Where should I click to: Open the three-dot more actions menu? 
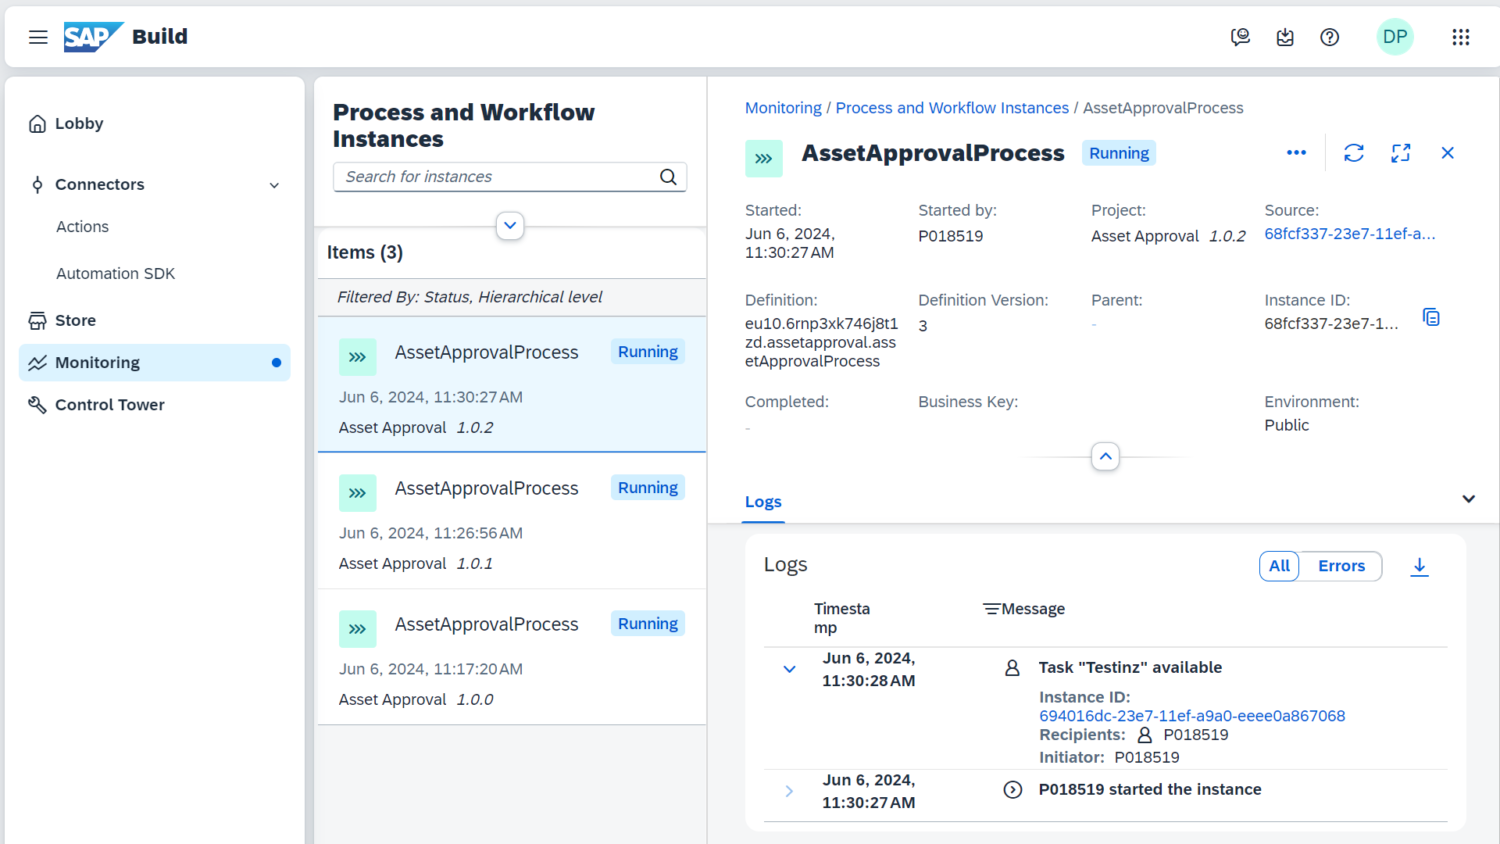point(1296,153)
